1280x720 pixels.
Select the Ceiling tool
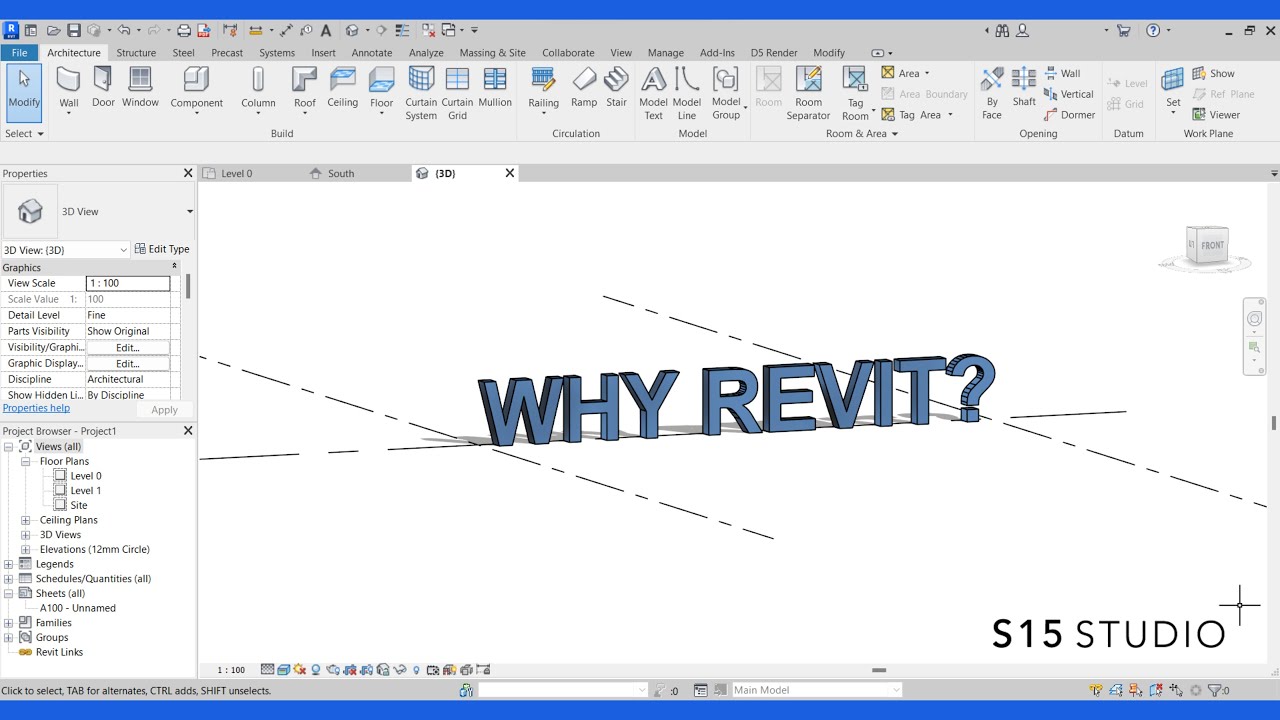pyautogui.click(x=342, y=87)
